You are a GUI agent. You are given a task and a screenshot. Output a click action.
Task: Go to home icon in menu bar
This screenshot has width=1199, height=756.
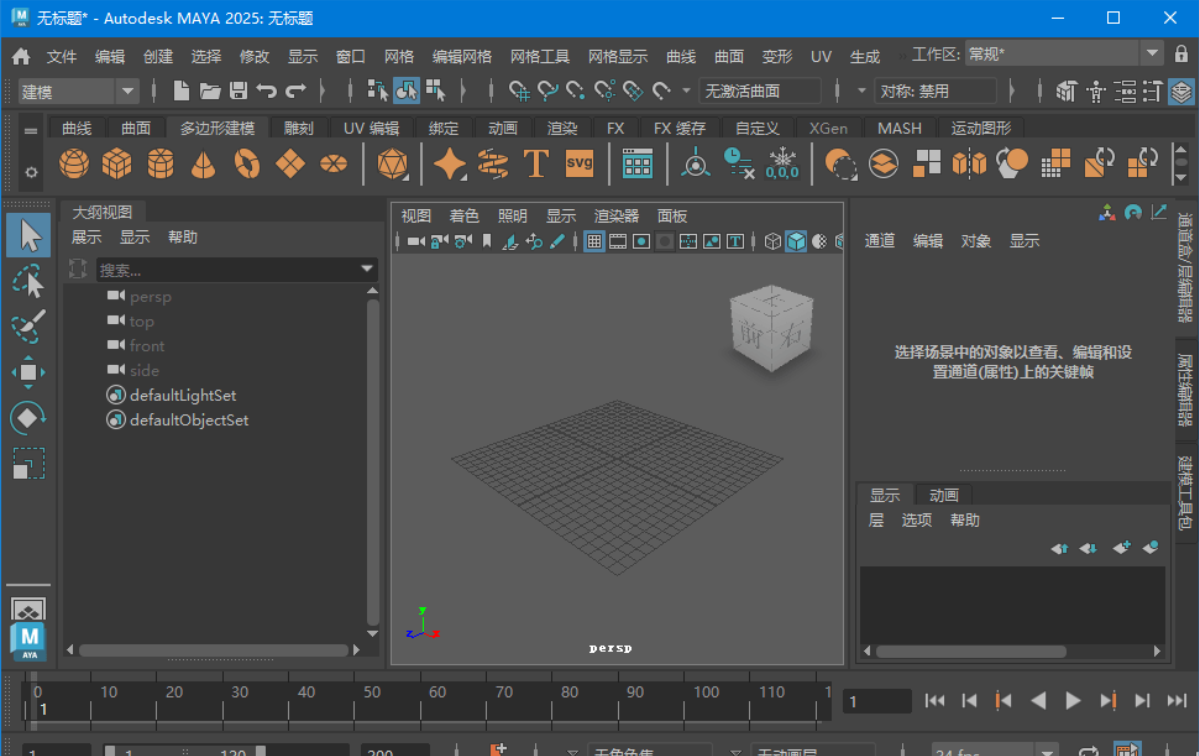click(x=21, y=57)
